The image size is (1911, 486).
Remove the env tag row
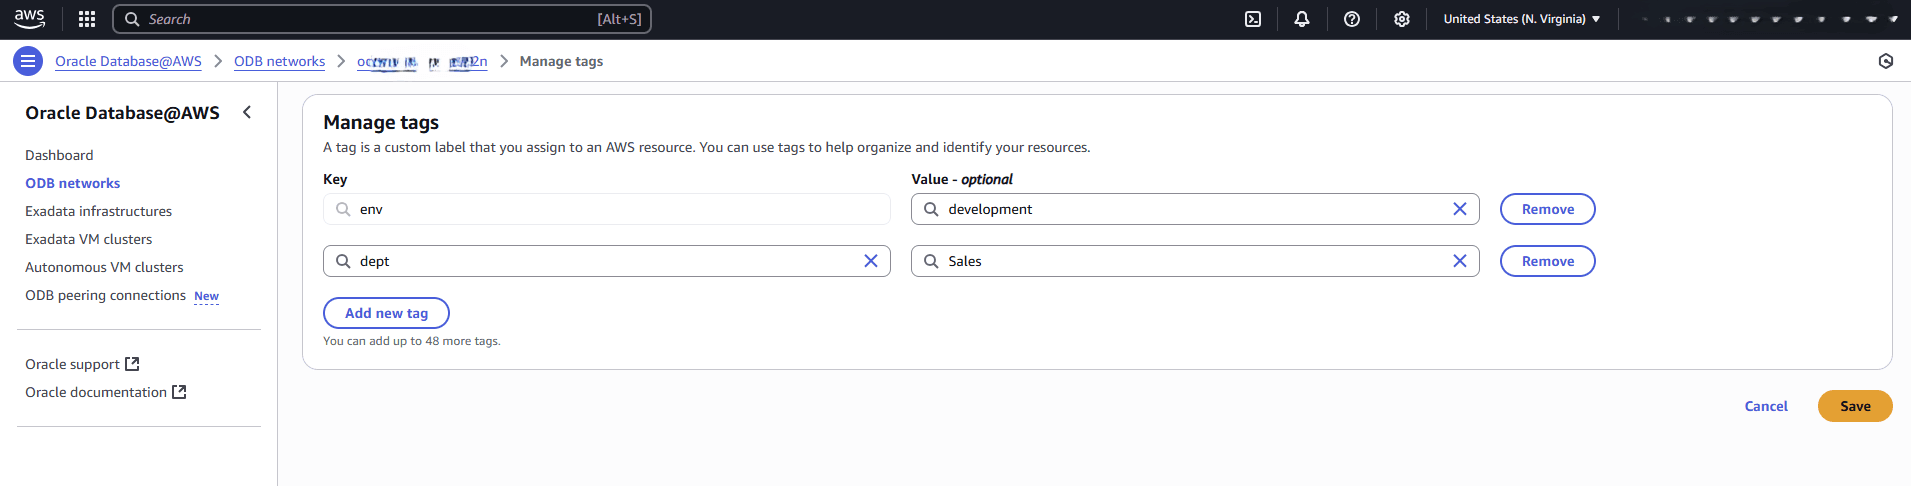coord(1547,209)
